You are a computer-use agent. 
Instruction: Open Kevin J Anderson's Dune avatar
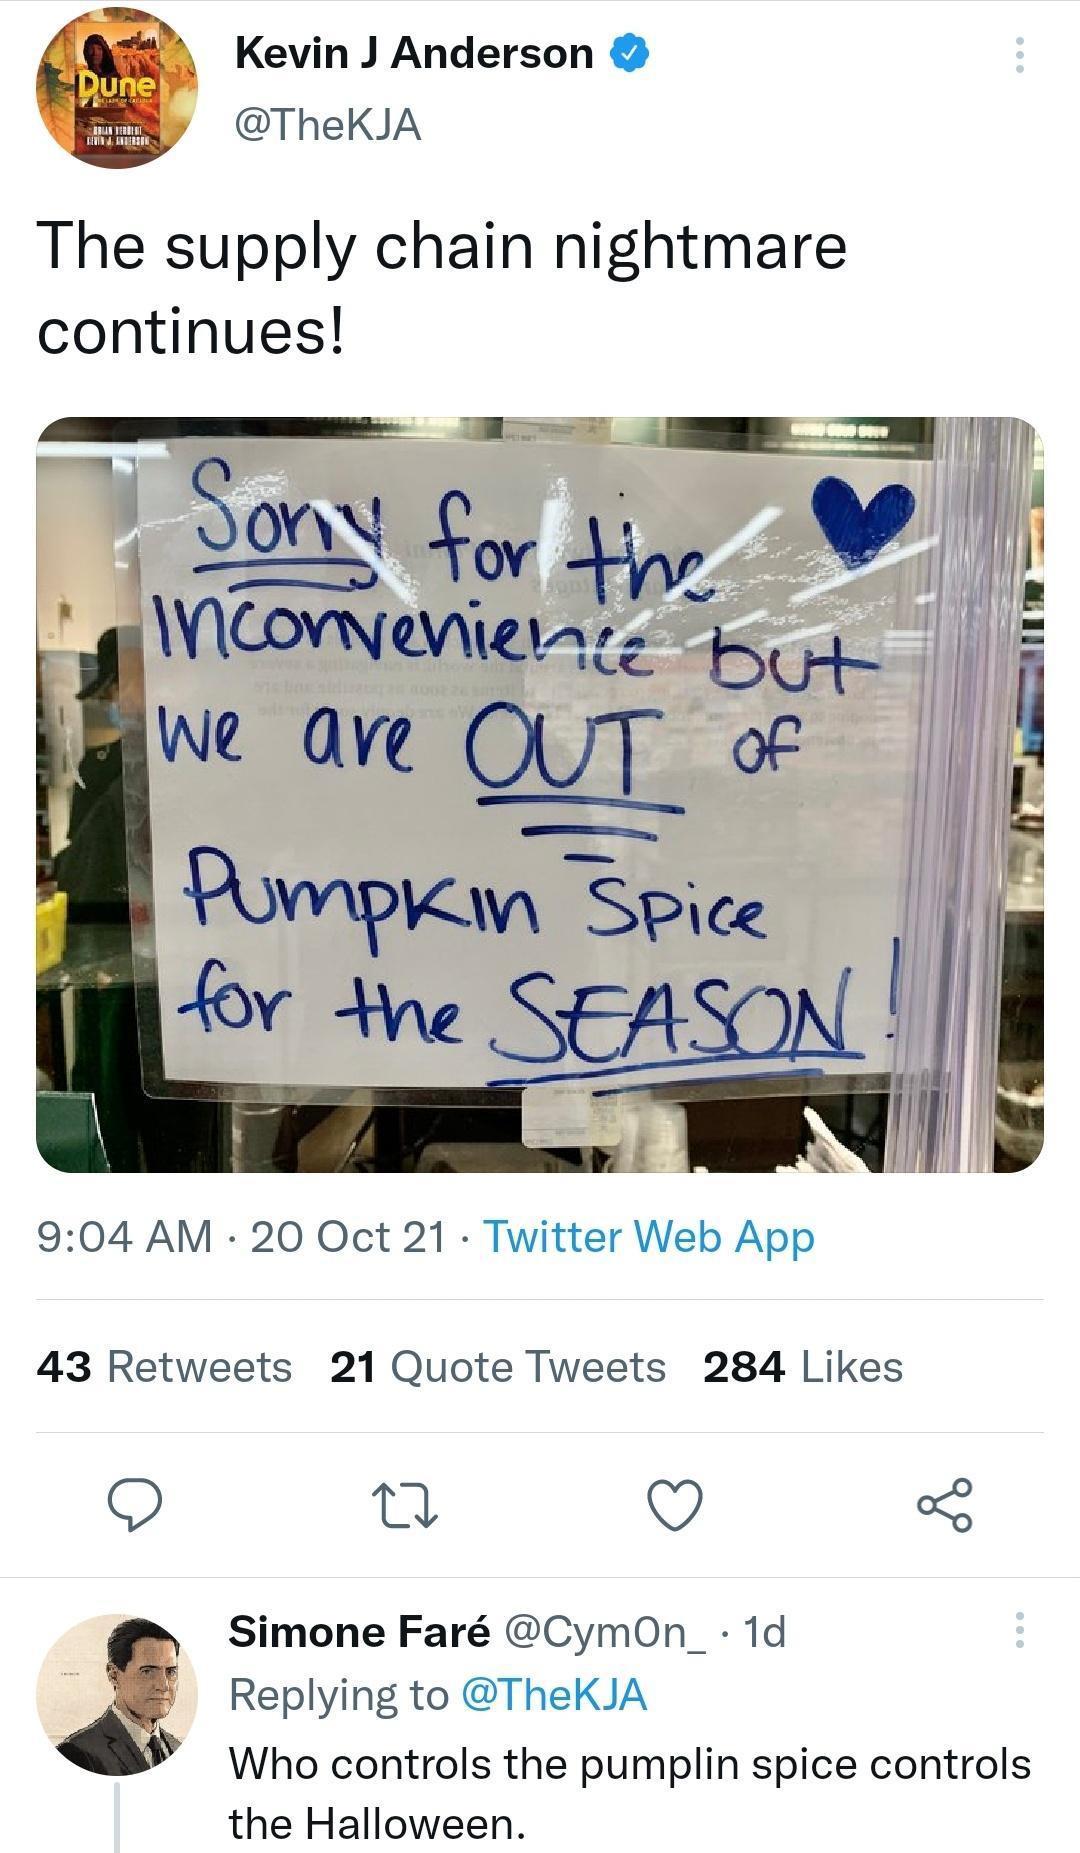coord(117,88)
